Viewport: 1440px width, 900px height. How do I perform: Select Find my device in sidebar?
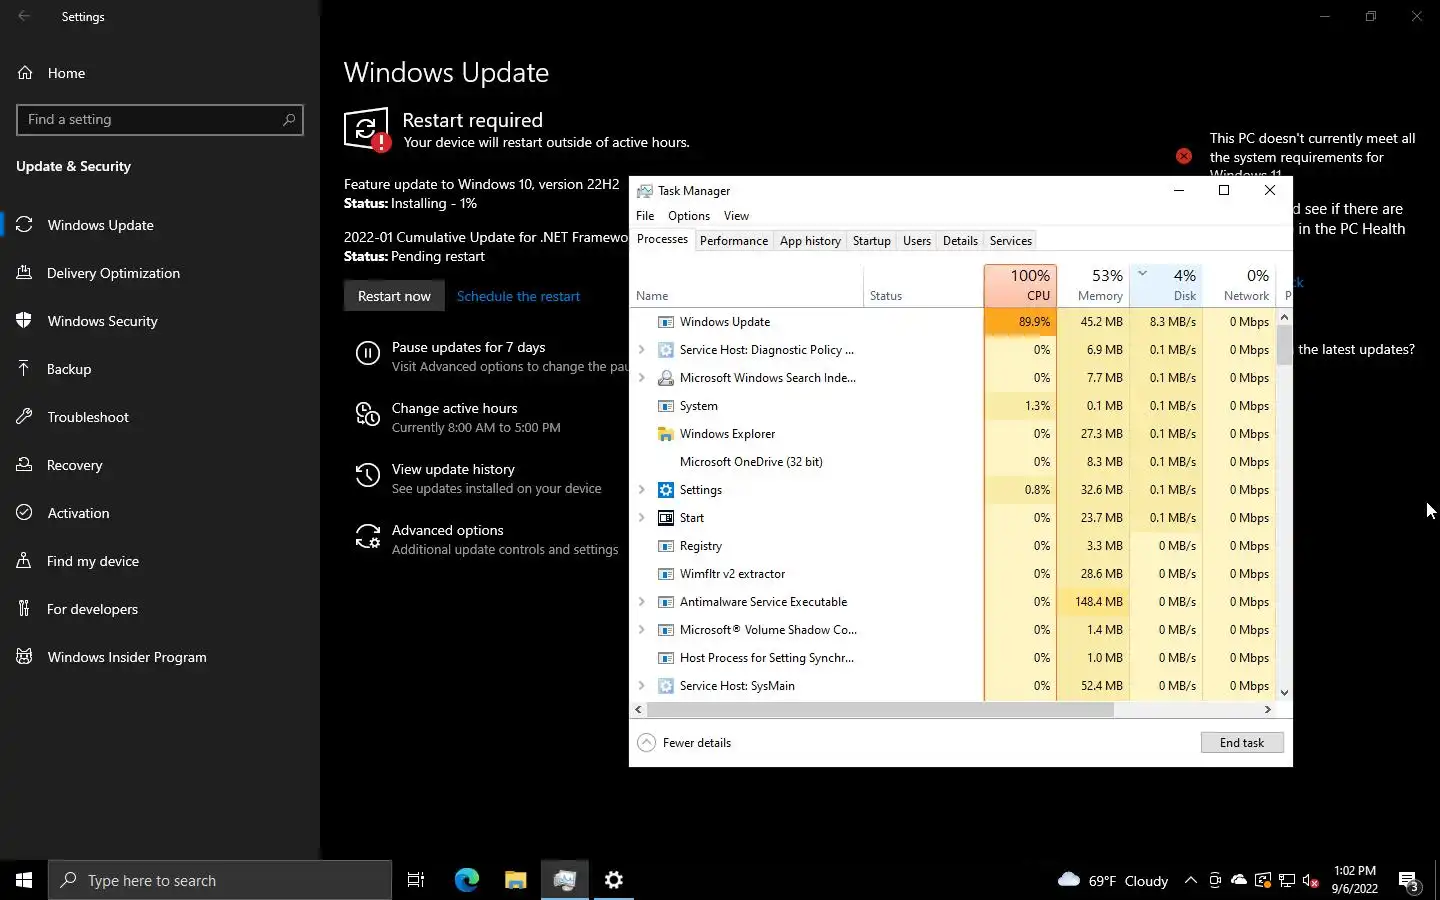tap(160, 561)
